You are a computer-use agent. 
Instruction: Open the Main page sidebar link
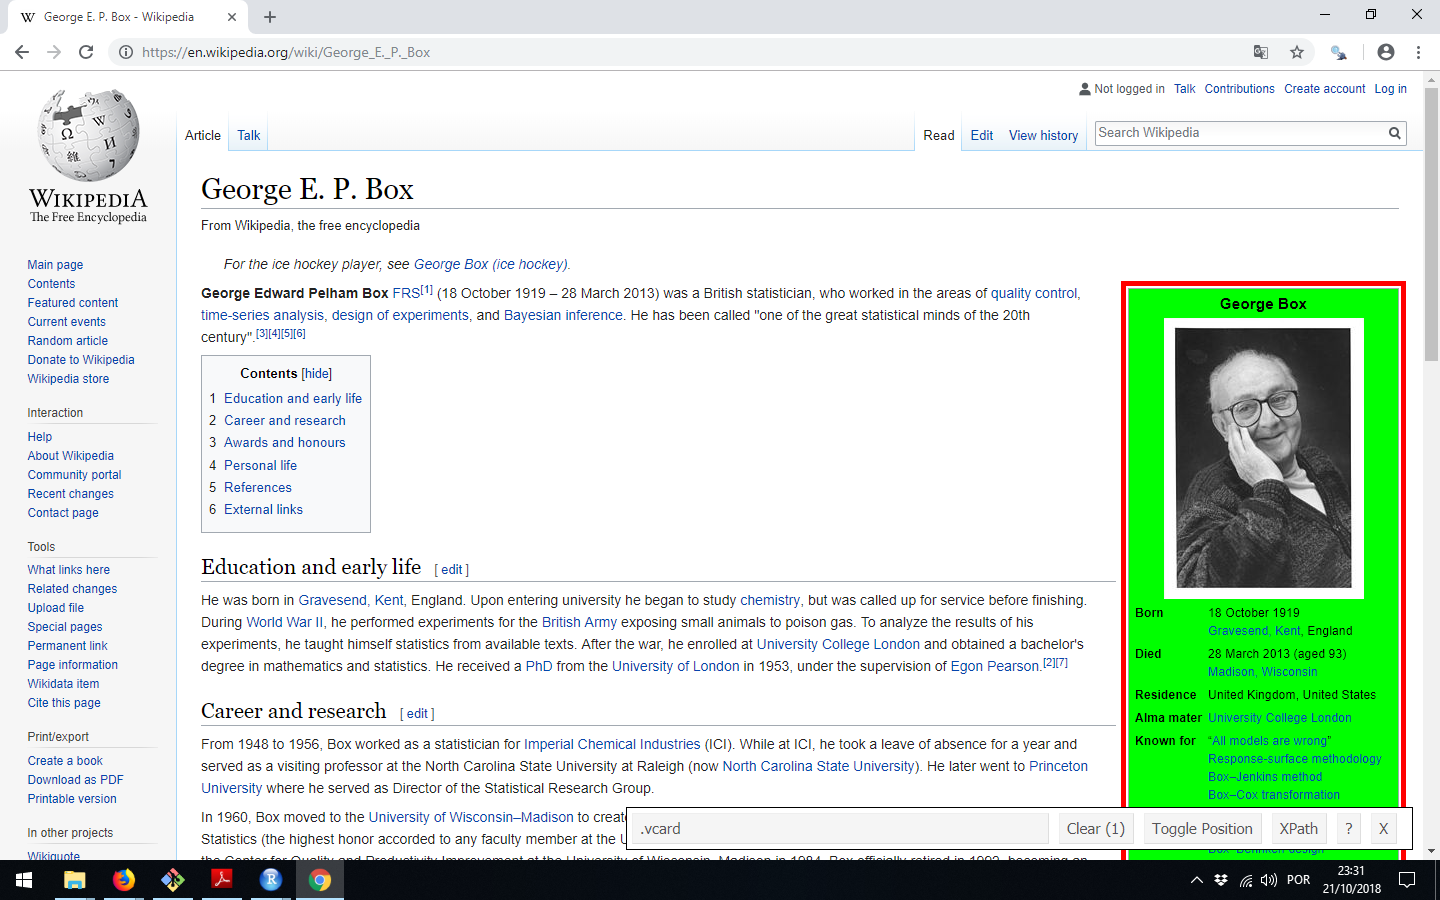click(55, 265)
